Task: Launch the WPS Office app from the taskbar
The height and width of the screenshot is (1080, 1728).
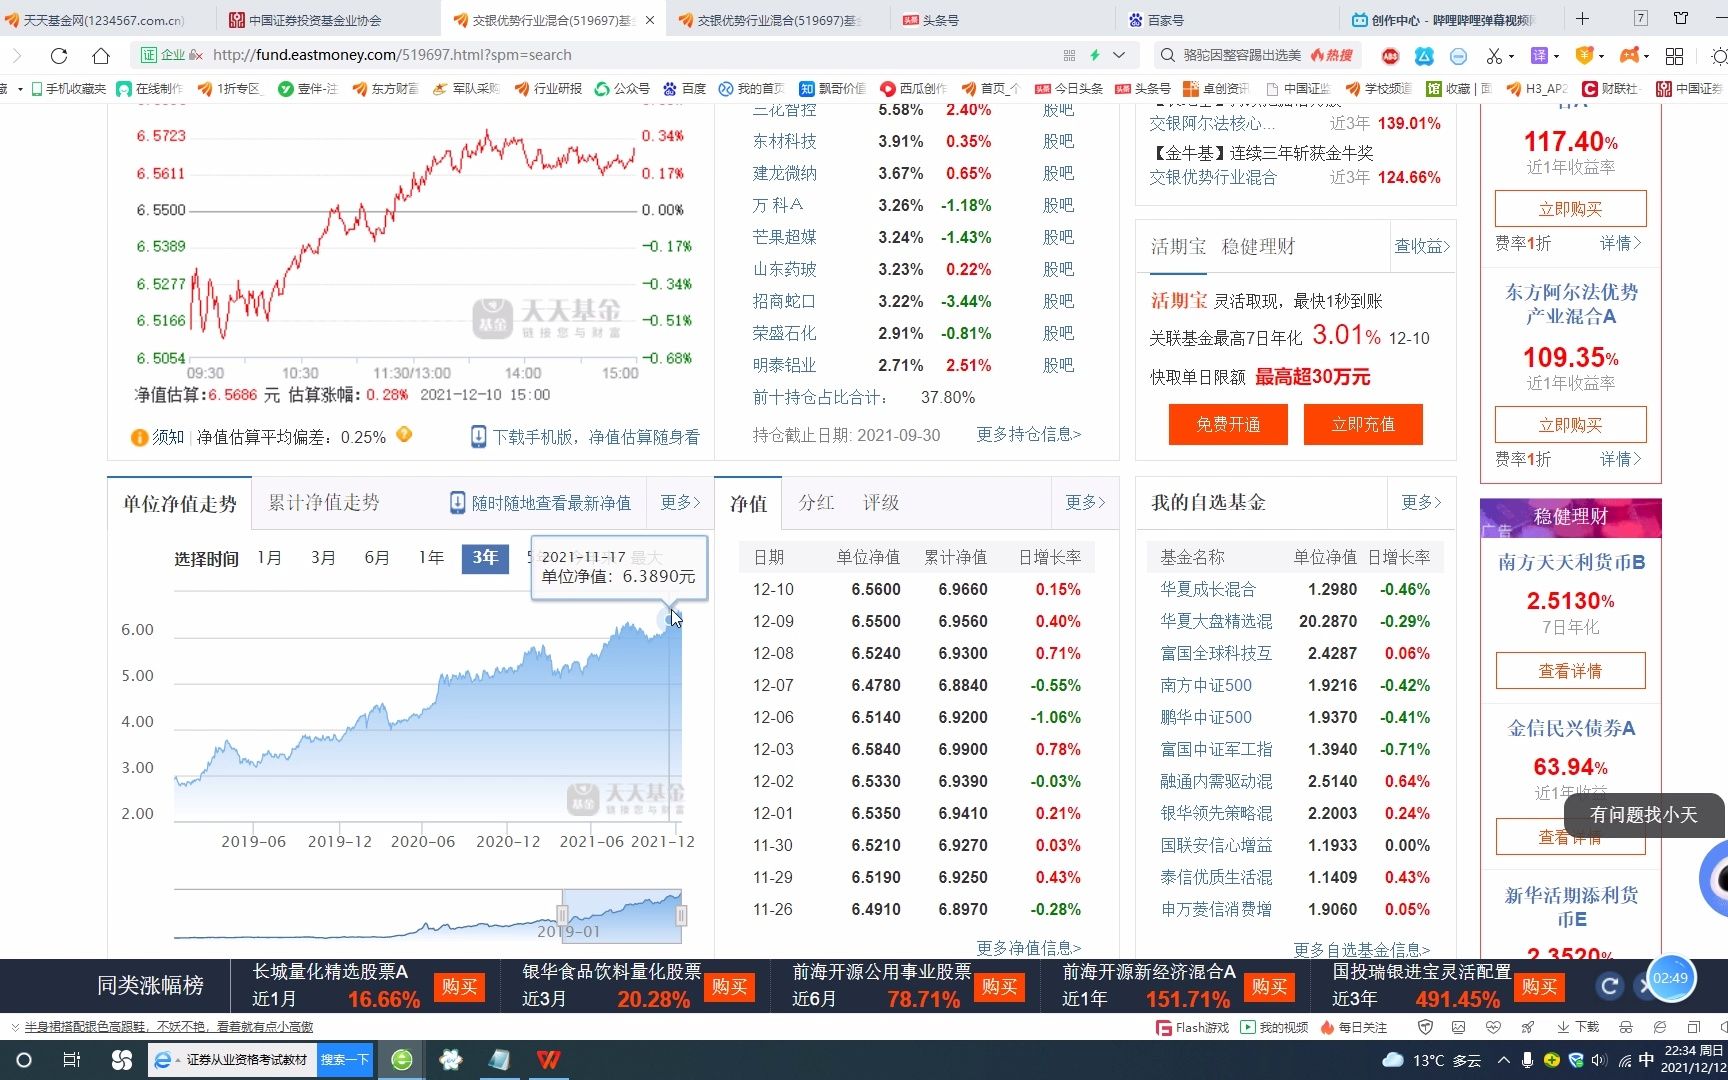Action: click(548, 1059)
